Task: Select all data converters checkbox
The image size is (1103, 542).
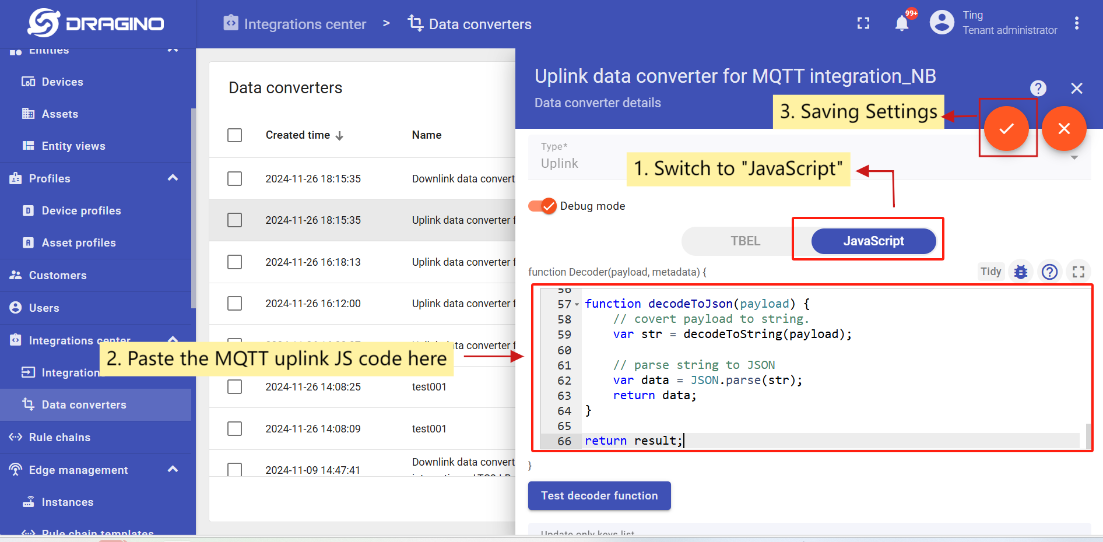Action: (x=235, y=135)
